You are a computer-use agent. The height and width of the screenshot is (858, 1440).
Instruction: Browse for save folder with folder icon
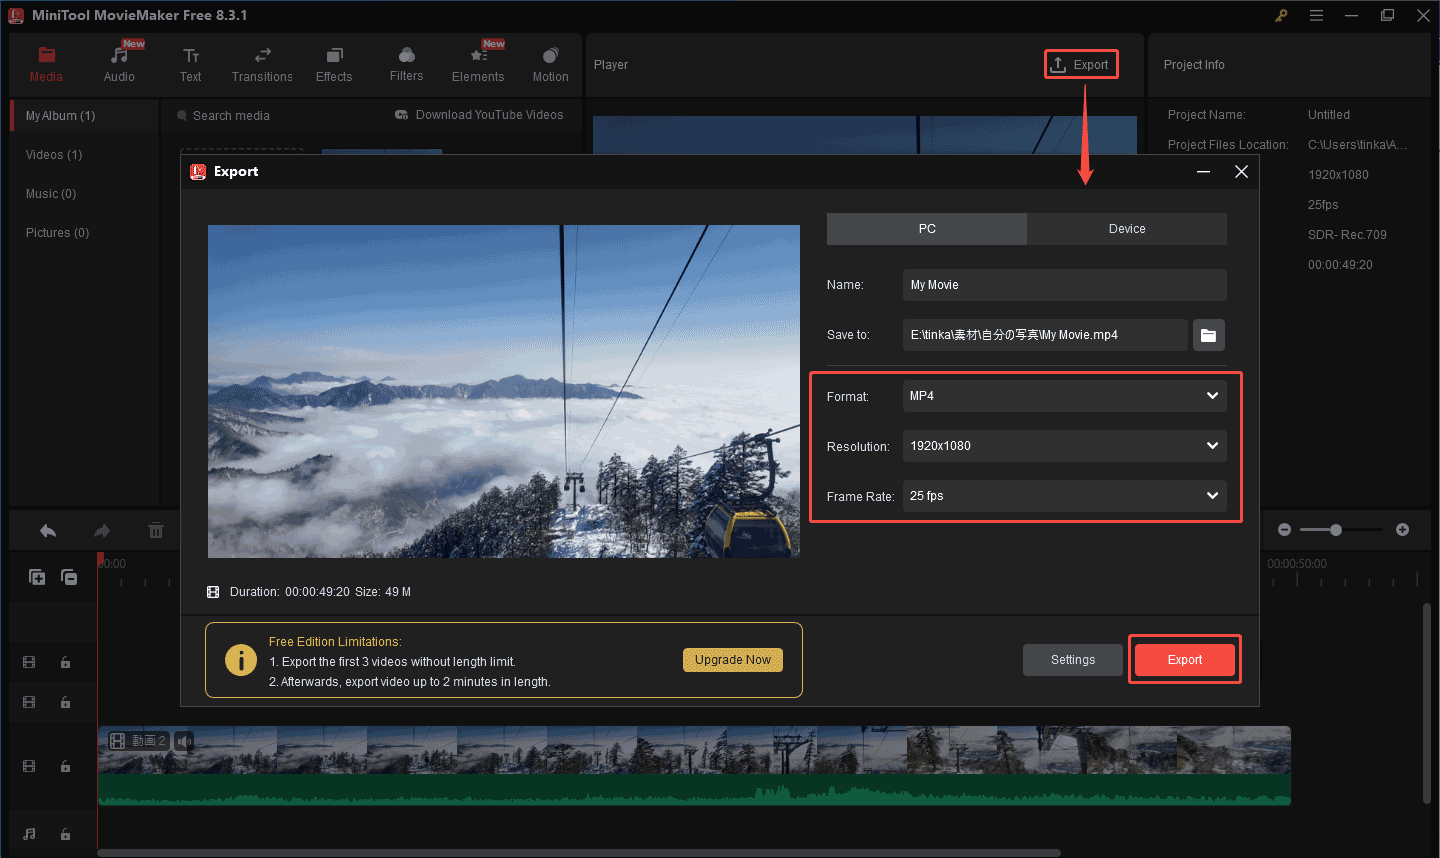point(1208,335)
